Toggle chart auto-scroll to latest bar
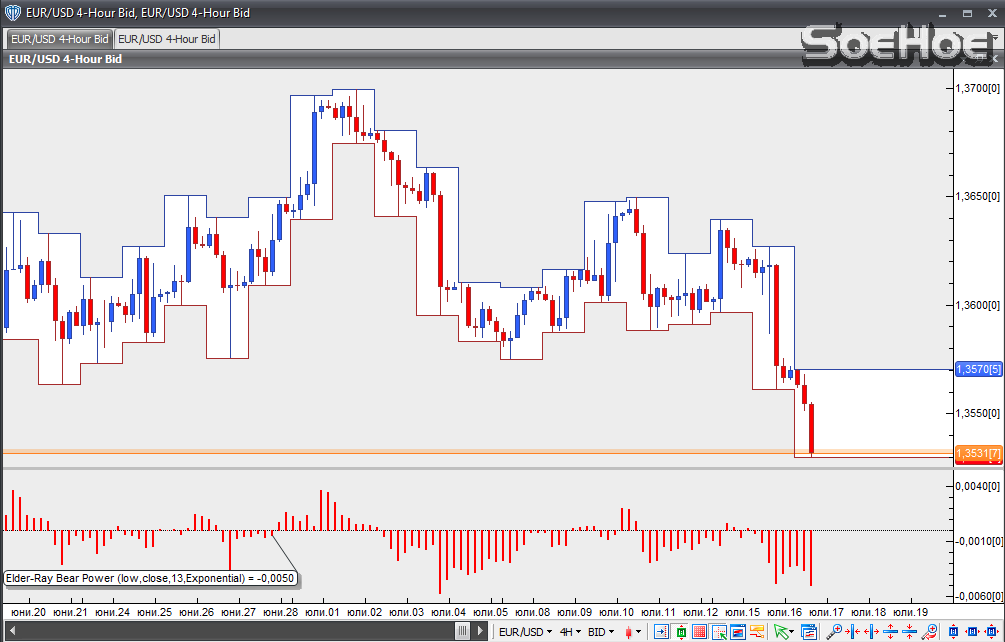The width and height of the screenshot is (1005, 642). coord(661,632)
